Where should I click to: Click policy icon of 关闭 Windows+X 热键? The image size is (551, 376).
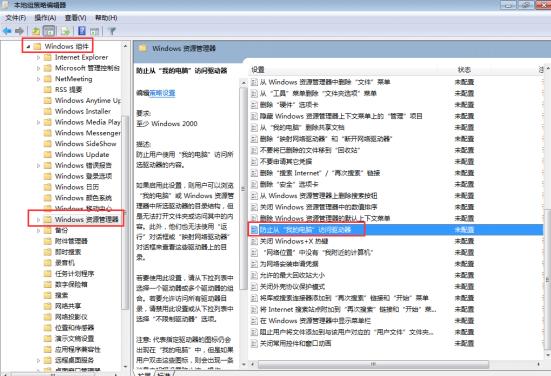(x=254, y=241)
